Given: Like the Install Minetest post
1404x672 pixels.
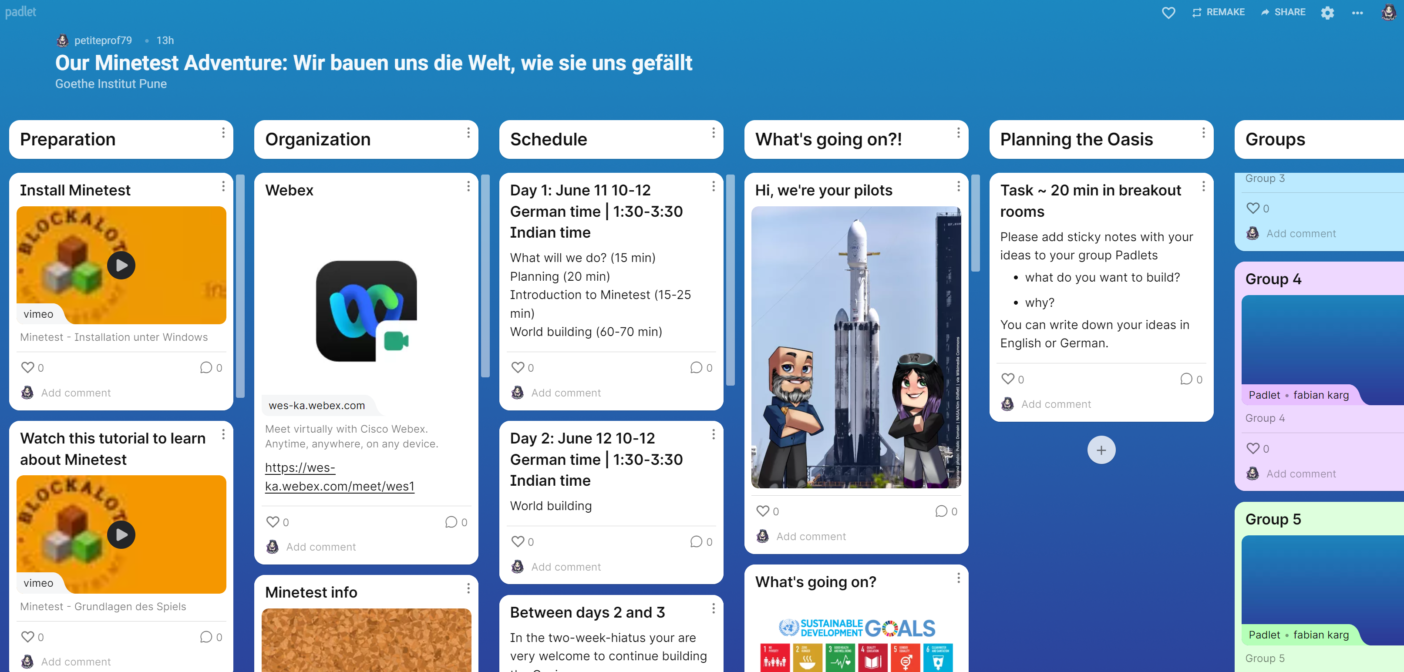Looking at the screenshot, I should [x=27, y=368].
